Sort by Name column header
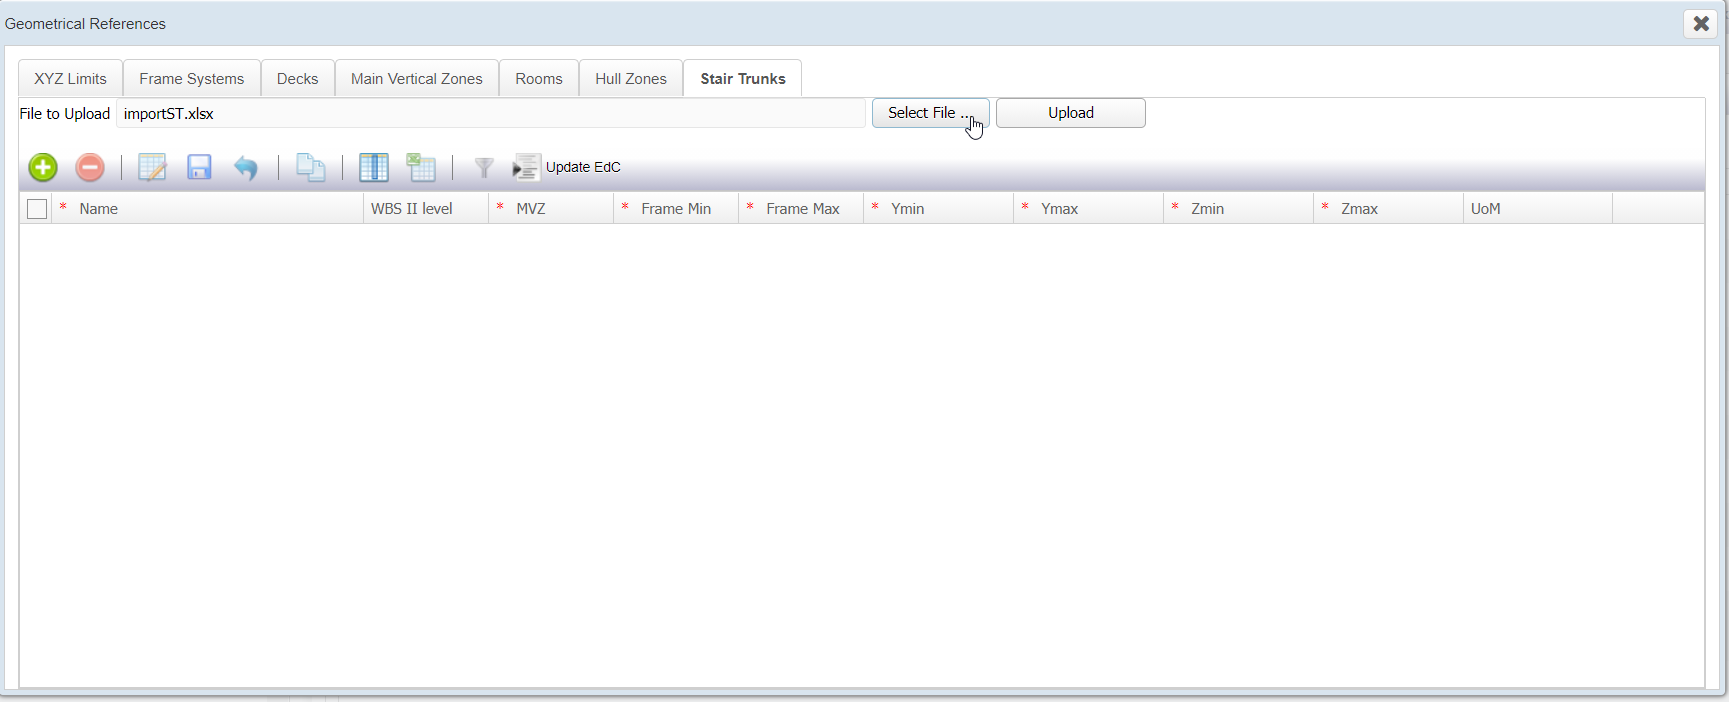 click(207, 208)
